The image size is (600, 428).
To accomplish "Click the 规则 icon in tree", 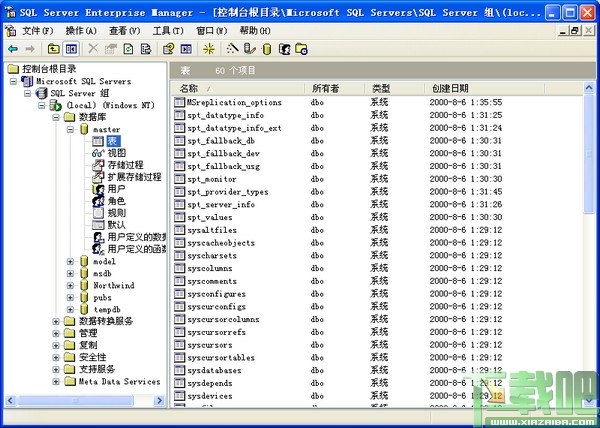I will pos(98,213).
